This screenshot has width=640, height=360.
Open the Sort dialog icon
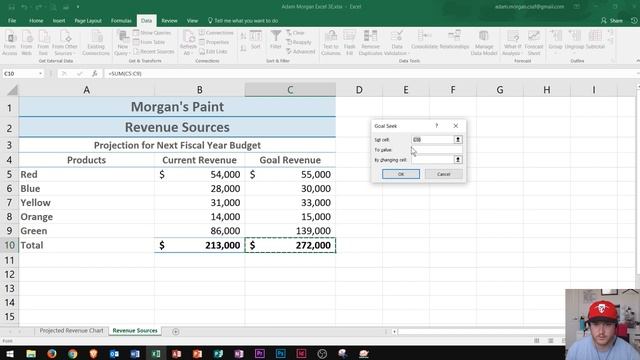click(256, 40)
